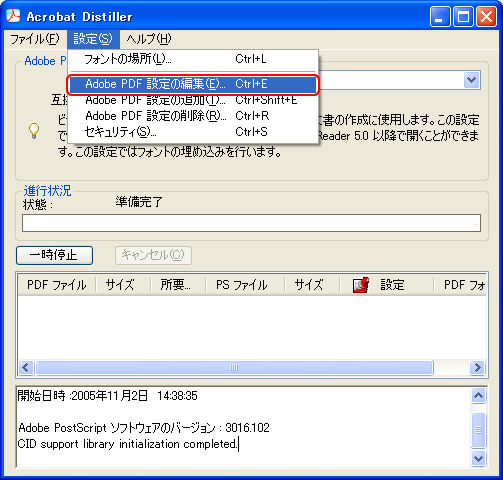Click the PDF ファイル column header
This screenshot has height=480, width=503.
tap(57, 285)
